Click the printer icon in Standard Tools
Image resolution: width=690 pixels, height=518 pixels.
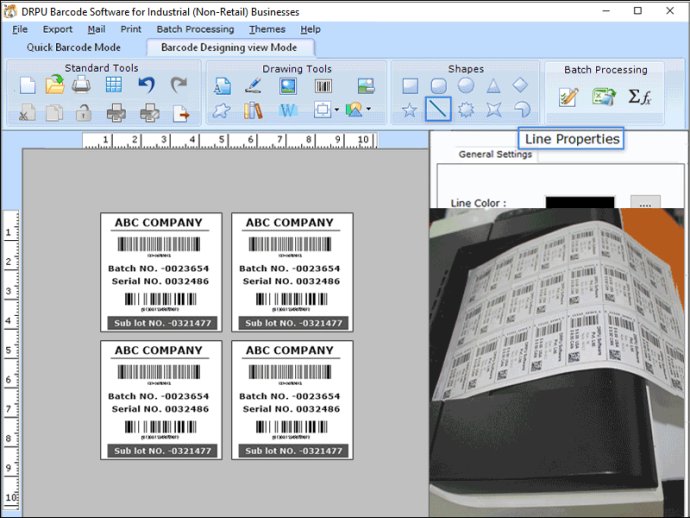click(x=81, y=84)
